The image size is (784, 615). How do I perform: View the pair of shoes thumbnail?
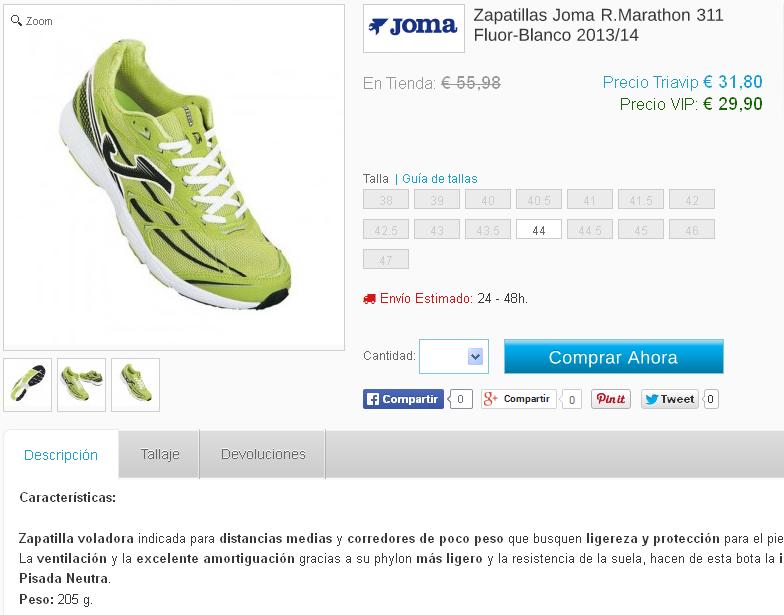click(82, 384)
